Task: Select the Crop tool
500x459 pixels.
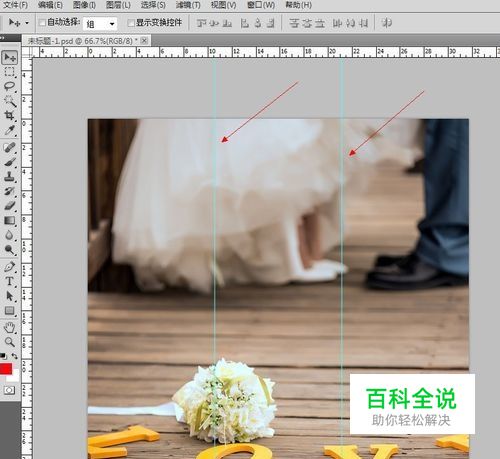Action: click(9, 116)
